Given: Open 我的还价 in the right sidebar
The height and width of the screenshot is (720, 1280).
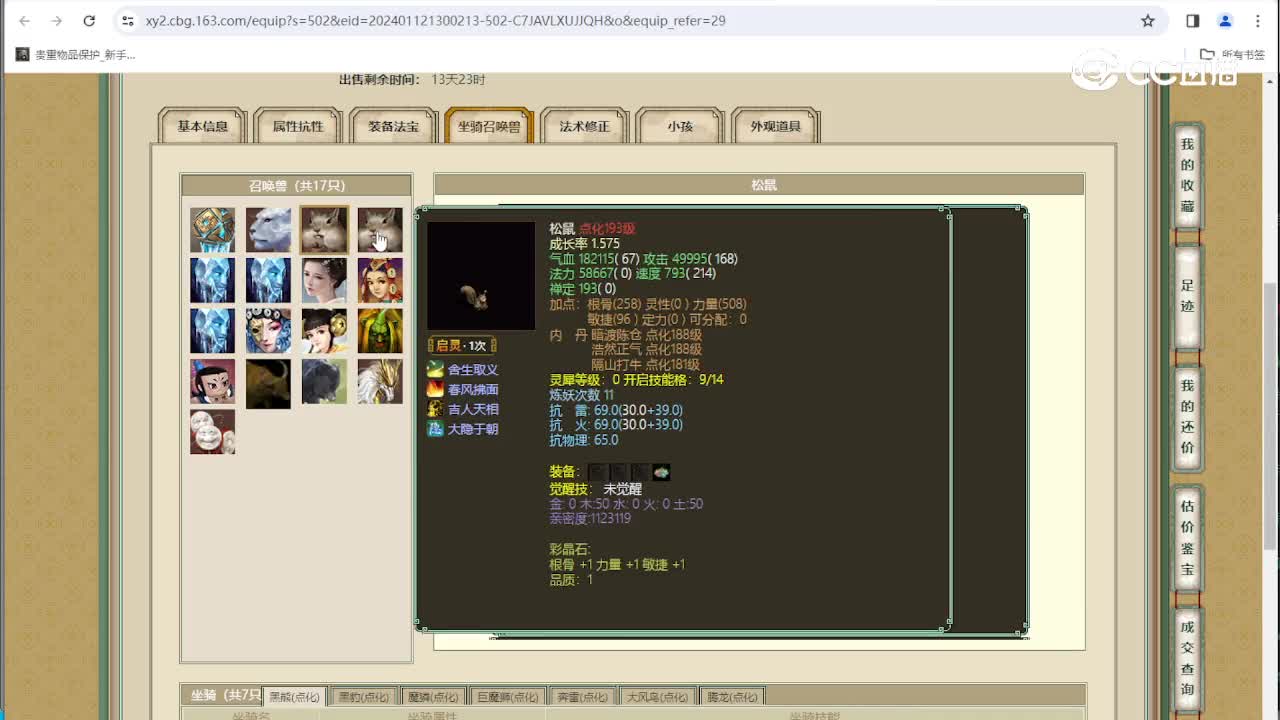Looking at the screenshot, I should click(x=1187, y=417).
